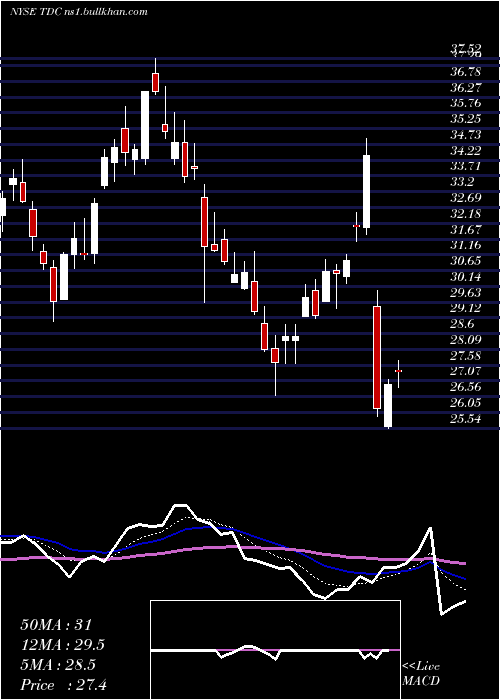Viewport: 500px width, 700px height.
Task: Select the 30.65 price axis label
Action: 466,261
